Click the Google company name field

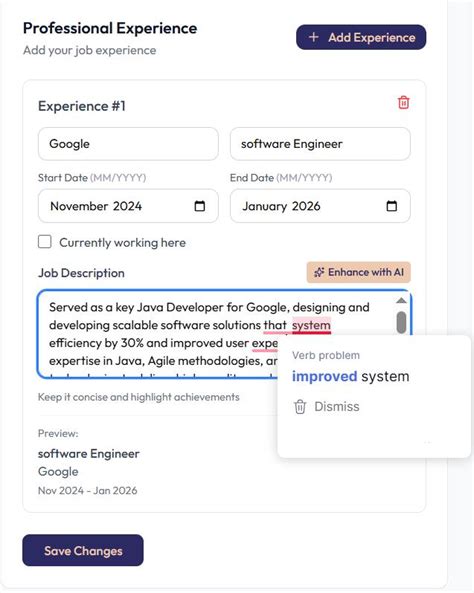pos(128,144)
